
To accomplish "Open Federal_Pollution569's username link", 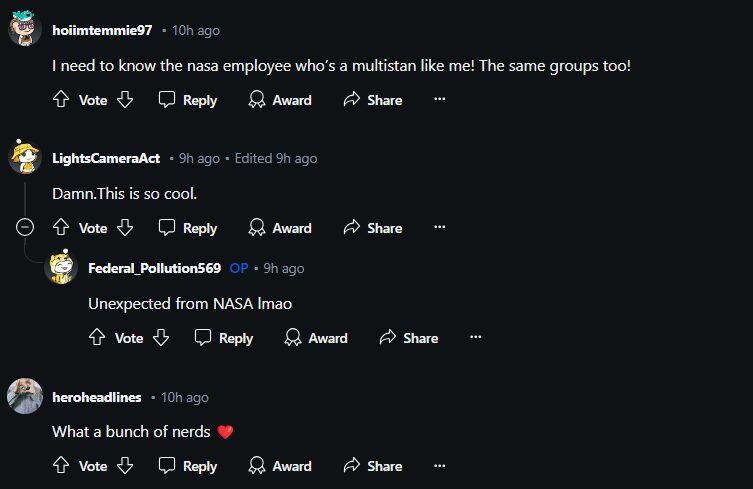I will point(154,268).
